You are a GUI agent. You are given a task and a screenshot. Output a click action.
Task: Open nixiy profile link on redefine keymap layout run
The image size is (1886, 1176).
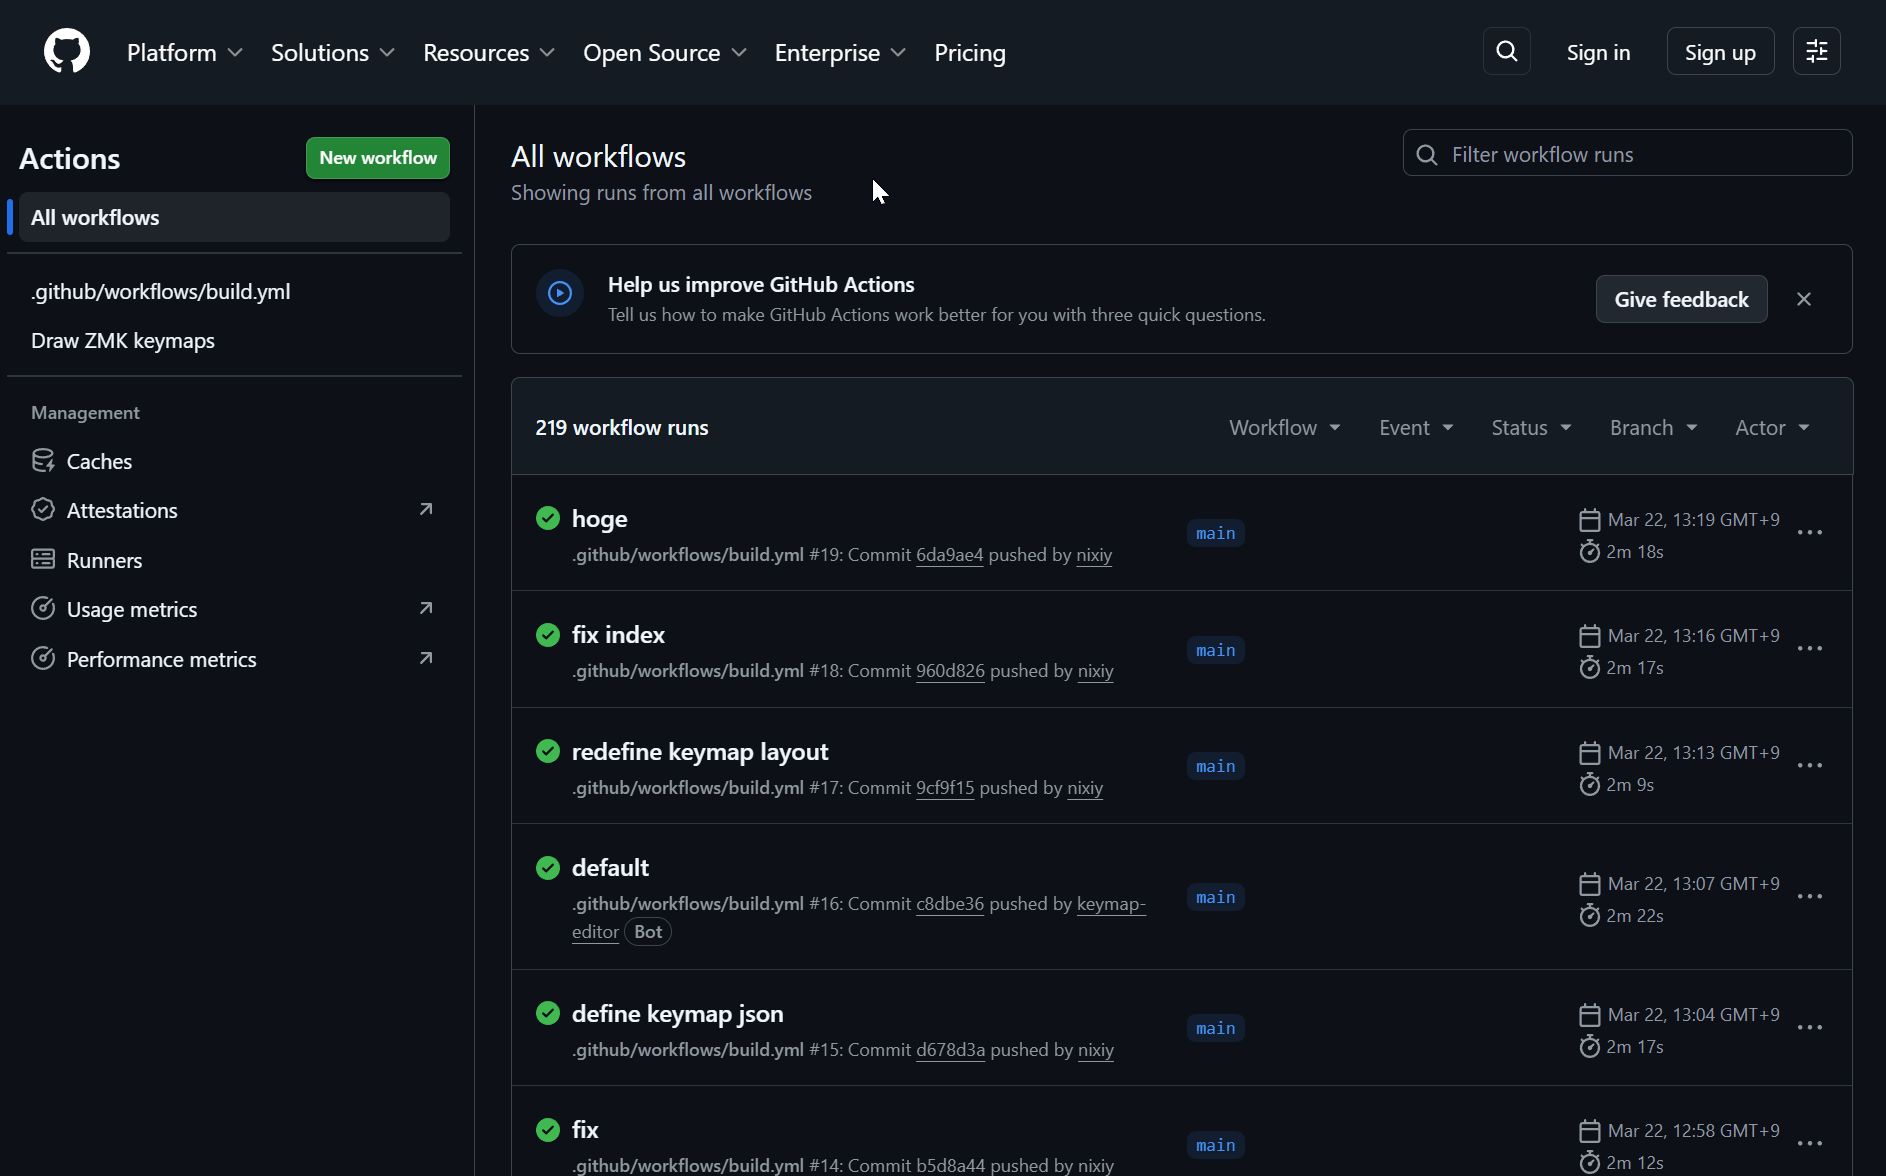1085,787
